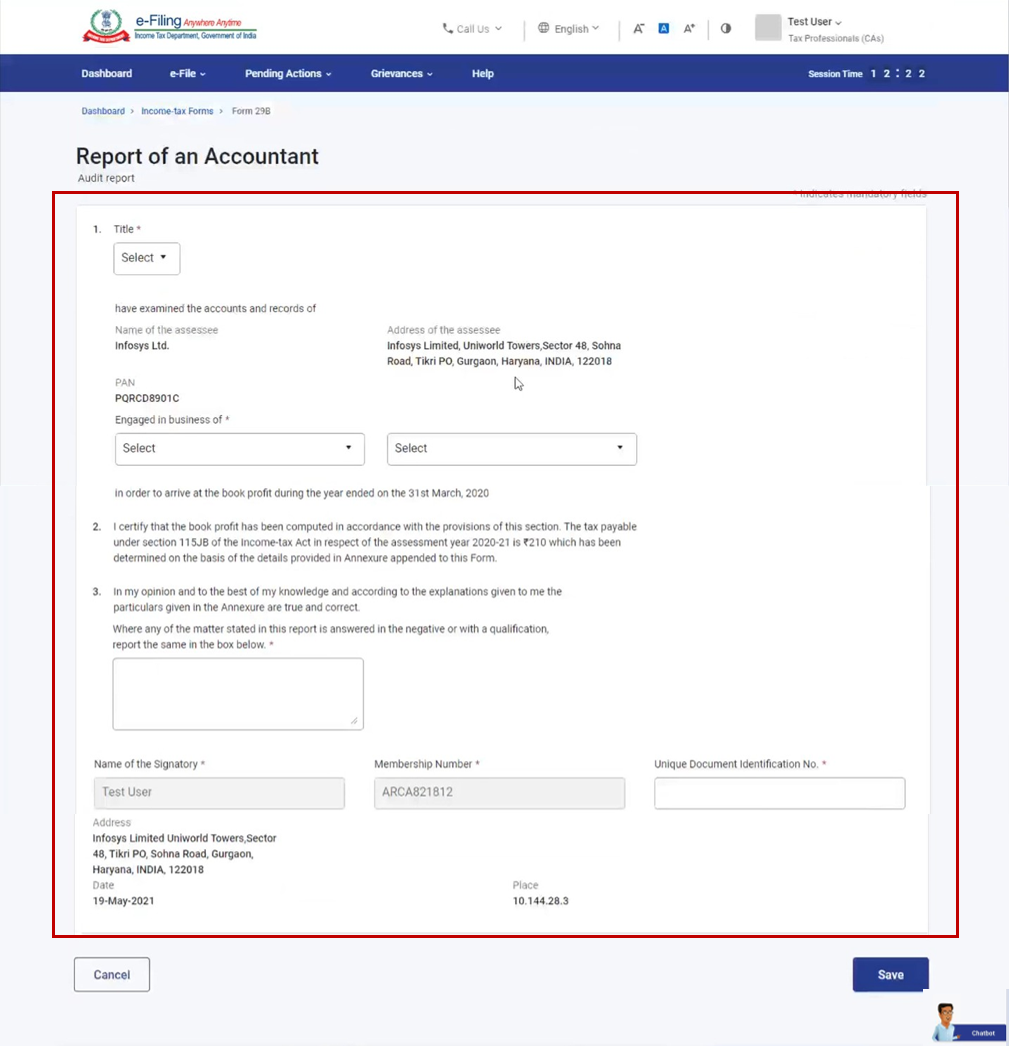This screenshot has height=1046, width=1009.
Task: Click the increase font size A+ icon
Action: click(x=688, y=29)
